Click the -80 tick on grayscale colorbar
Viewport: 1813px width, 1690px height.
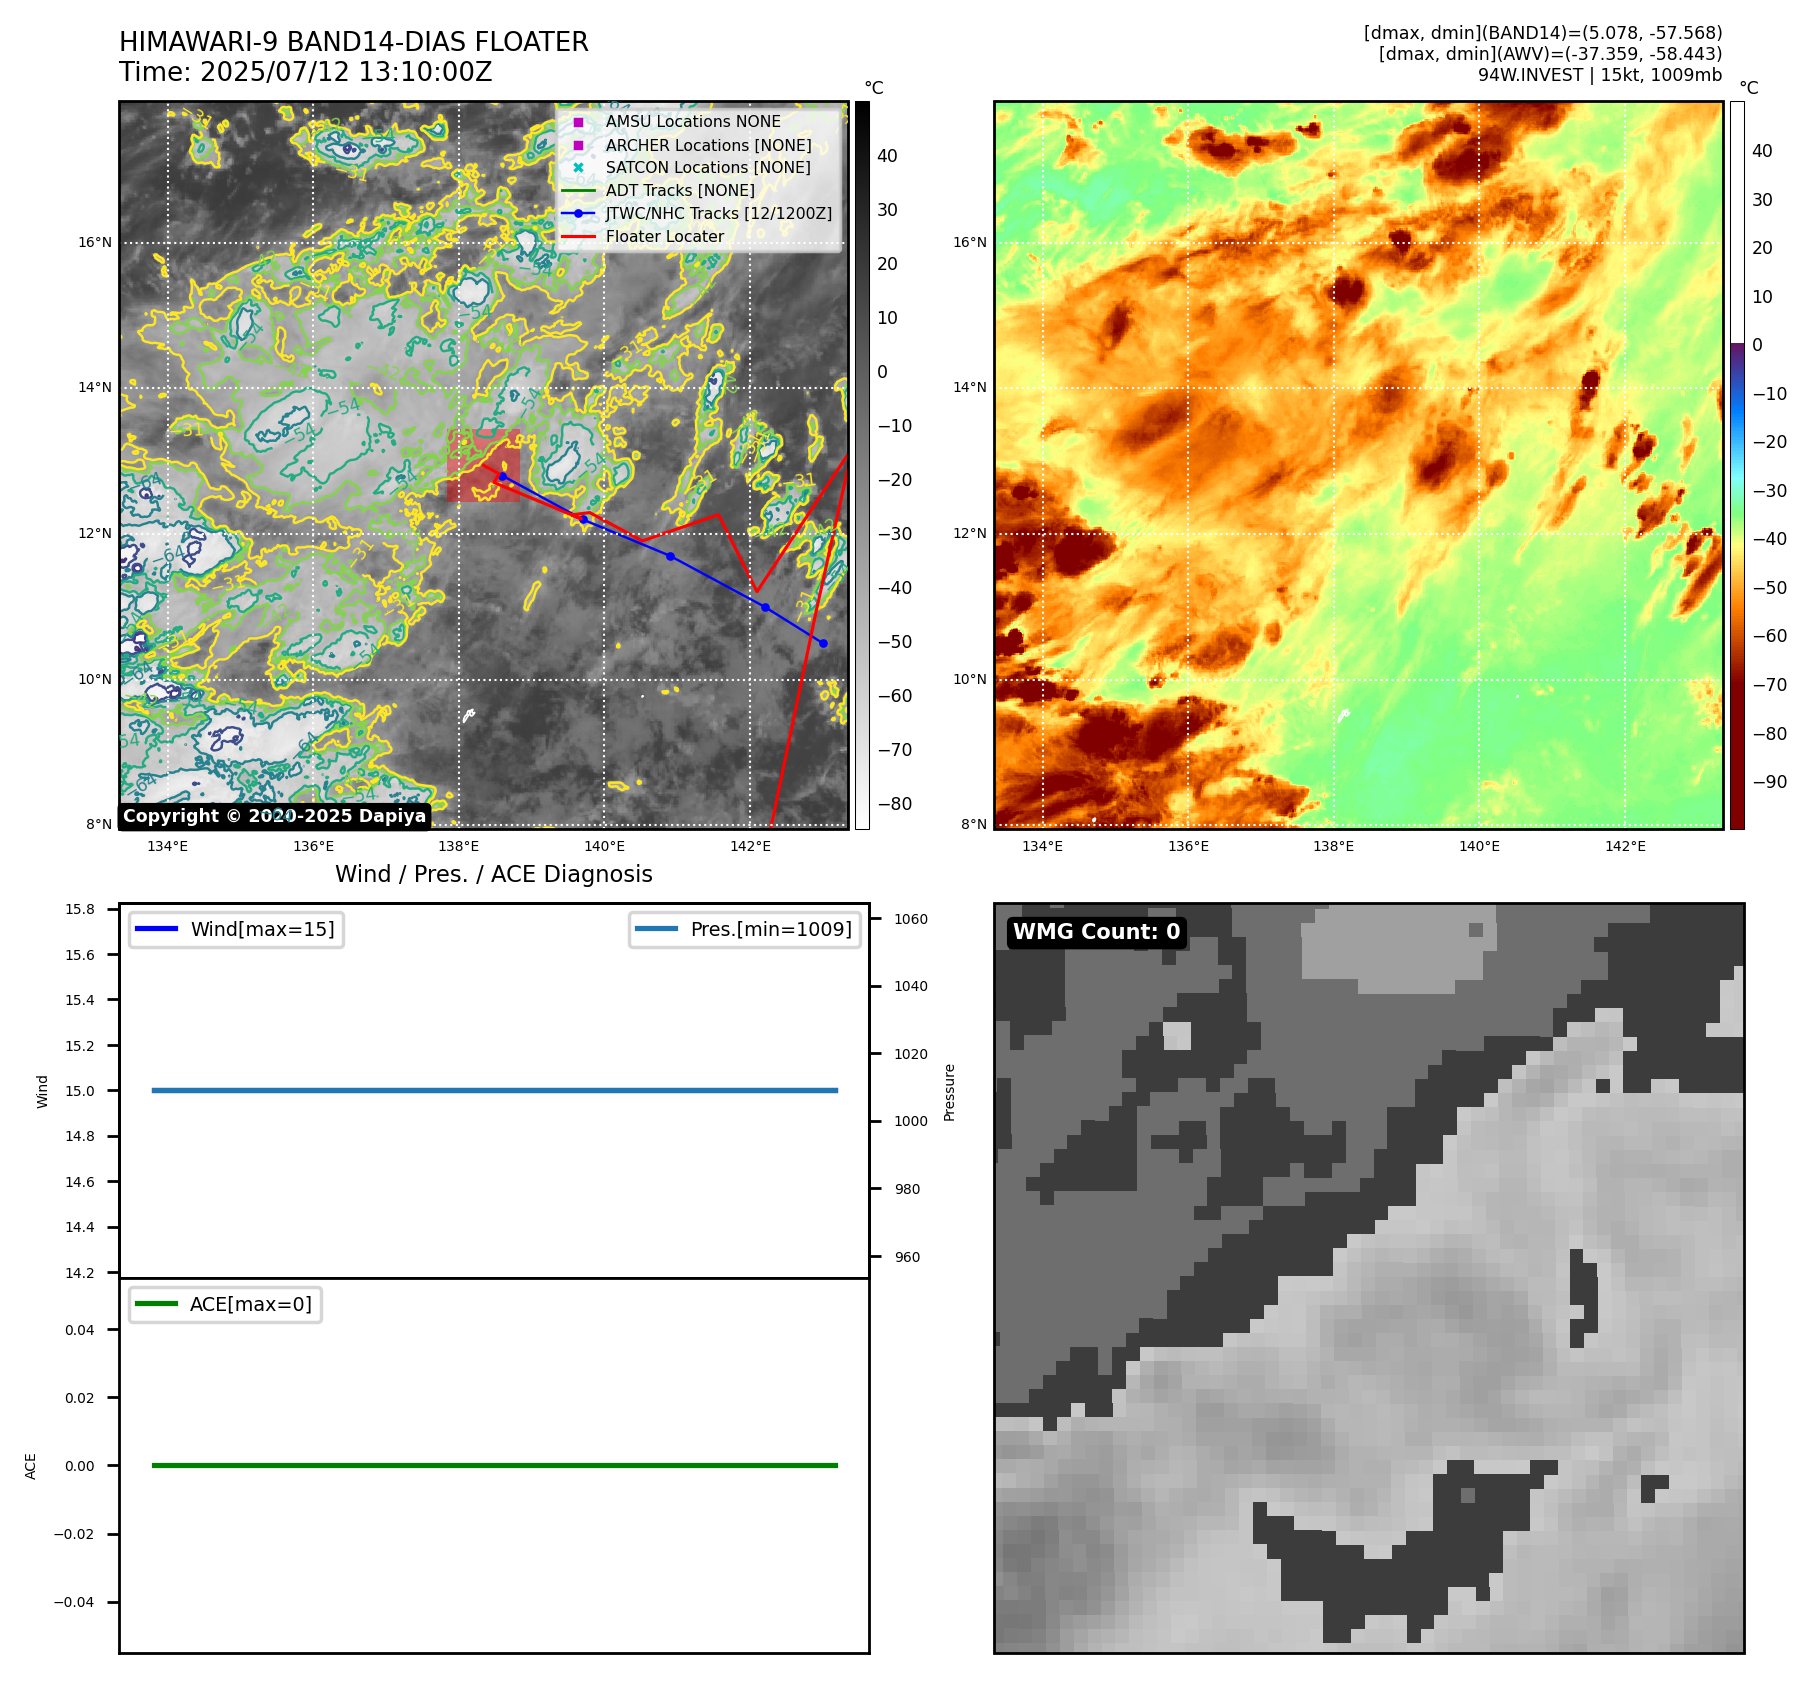[894, 804]
